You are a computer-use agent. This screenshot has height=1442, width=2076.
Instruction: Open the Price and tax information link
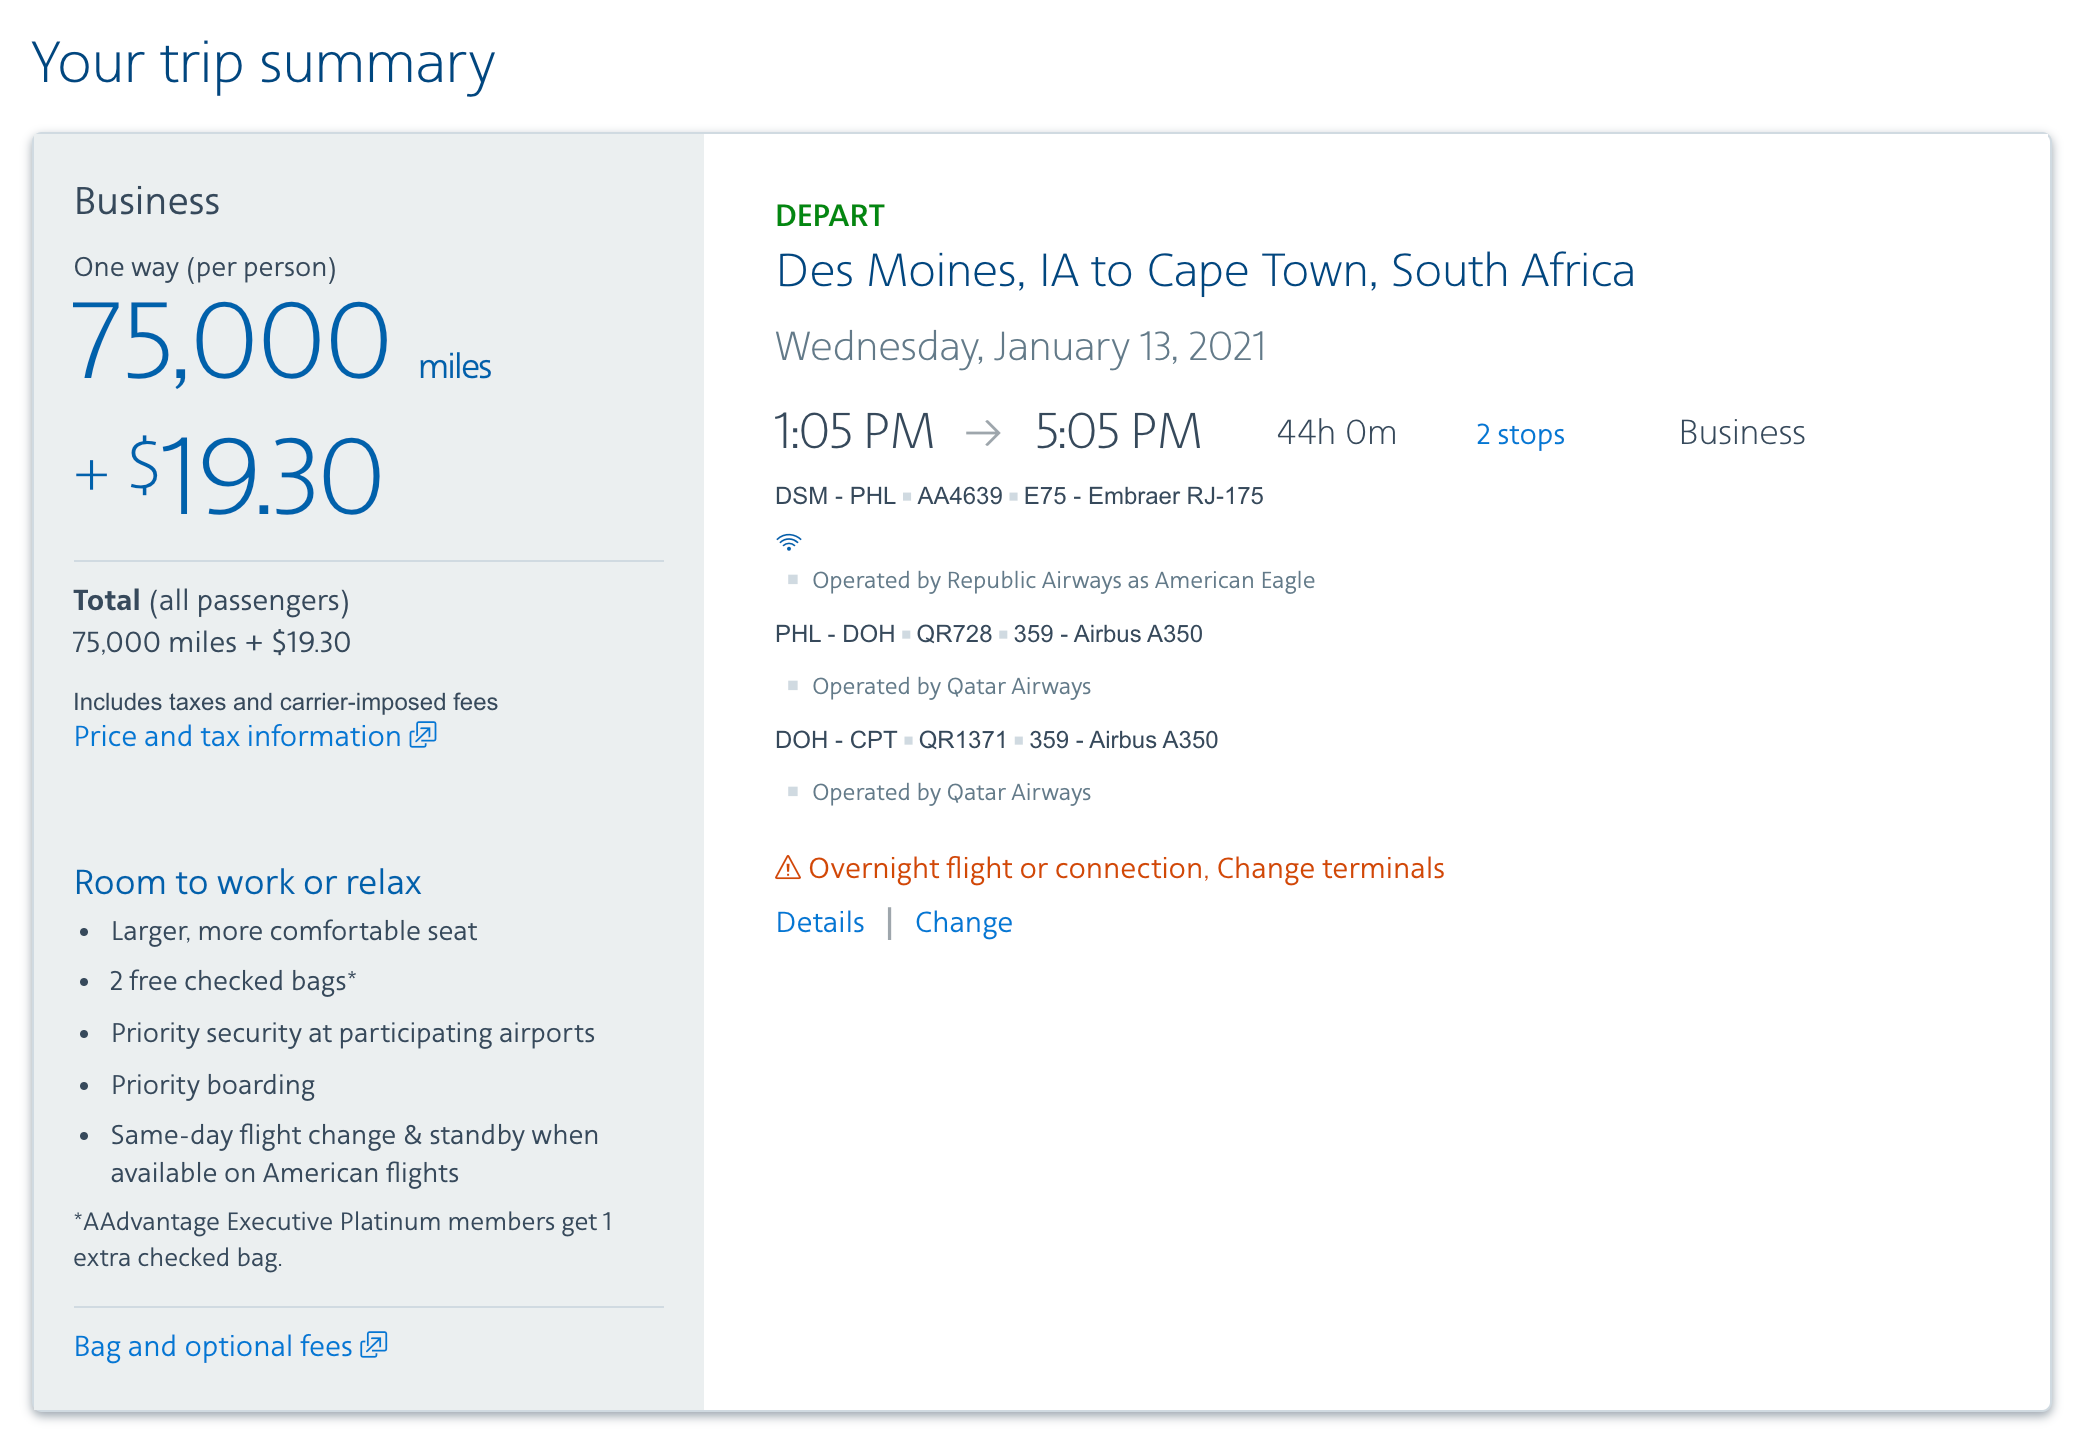tap(237, 736)
